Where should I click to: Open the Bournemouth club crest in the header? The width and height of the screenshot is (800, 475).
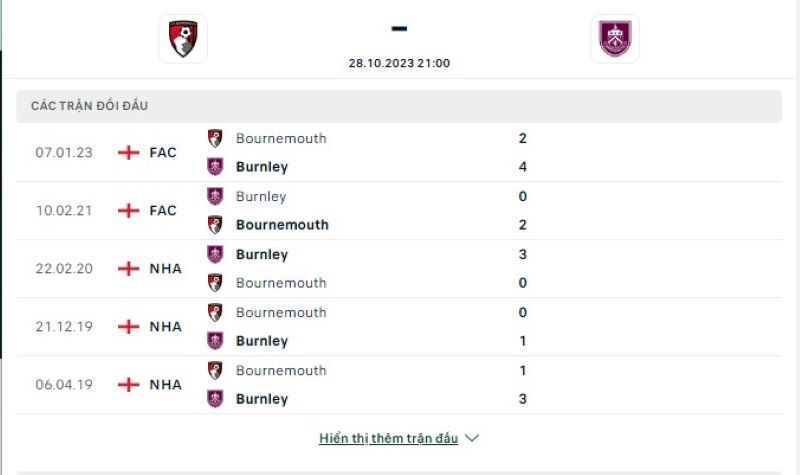183,39
